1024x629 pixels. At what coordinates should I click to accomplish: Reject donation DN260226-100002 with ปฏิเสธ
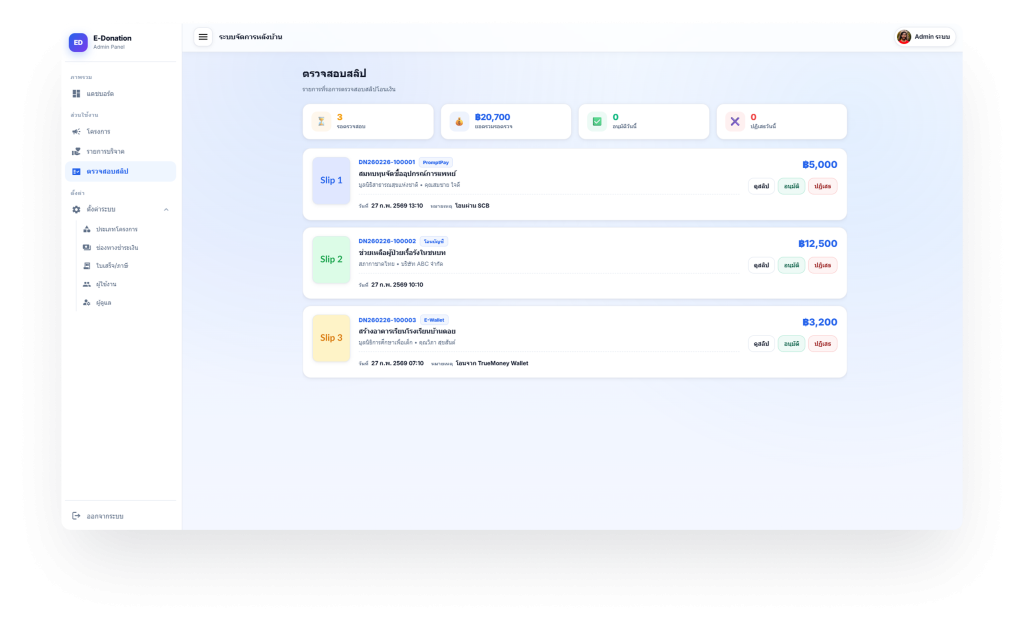(823, 265)
